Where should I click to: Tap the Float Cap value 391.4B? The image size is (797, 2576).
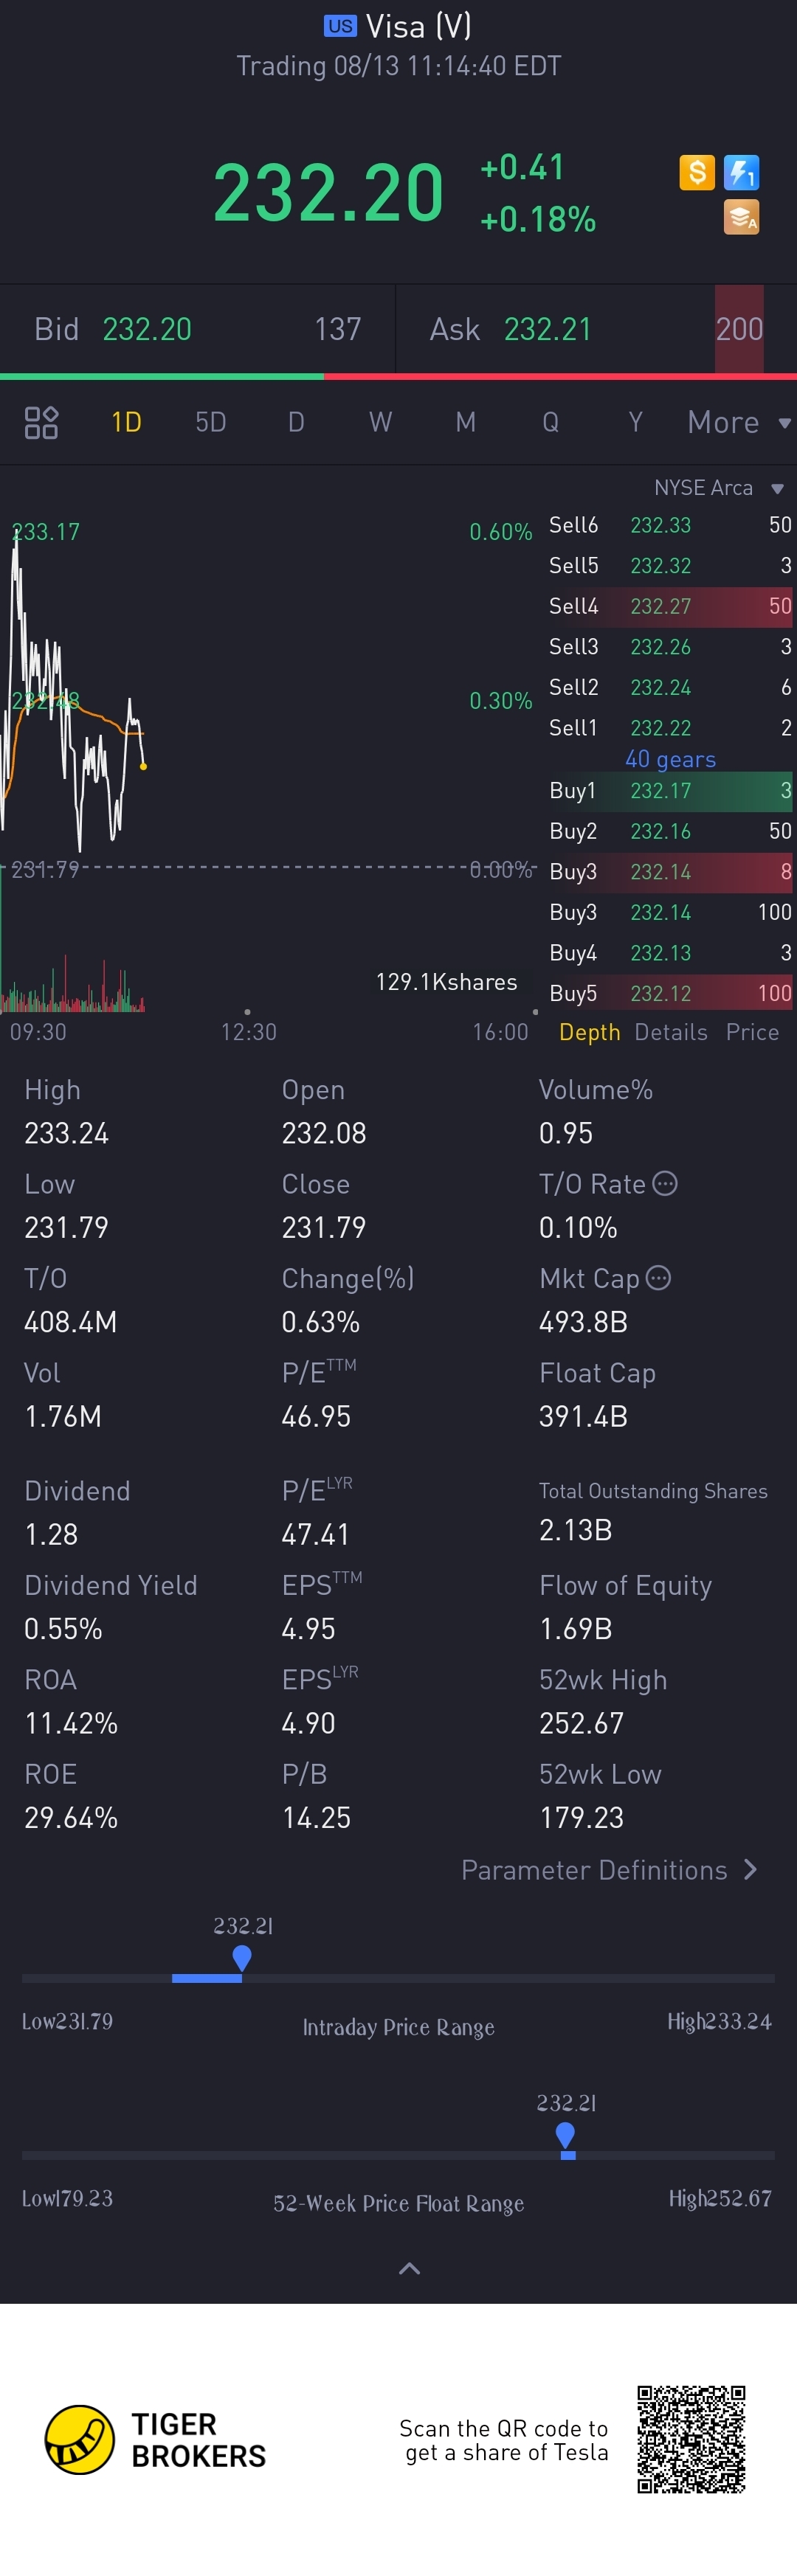click(x=583, y=1416)
